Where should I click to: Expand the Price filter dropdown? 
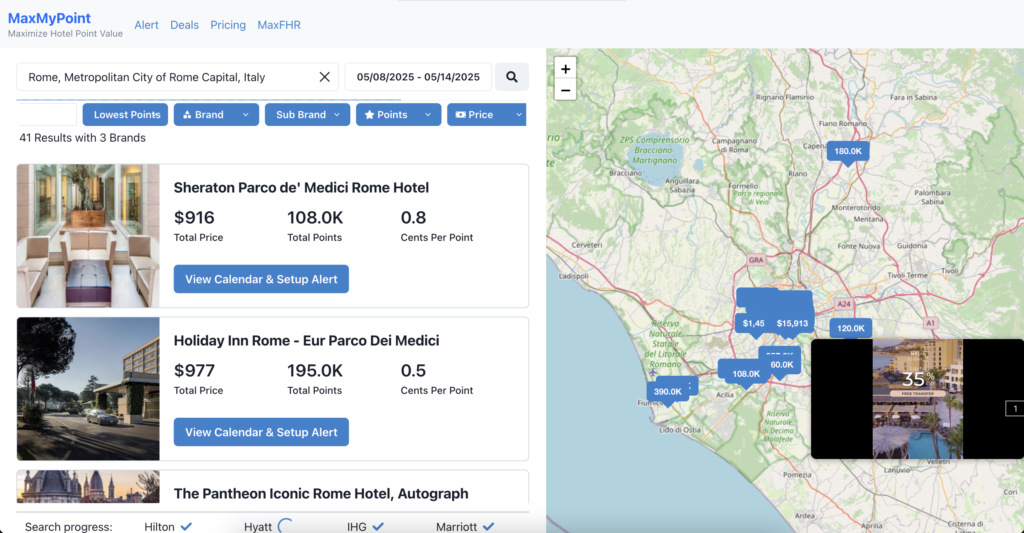[x=487, y=114]
